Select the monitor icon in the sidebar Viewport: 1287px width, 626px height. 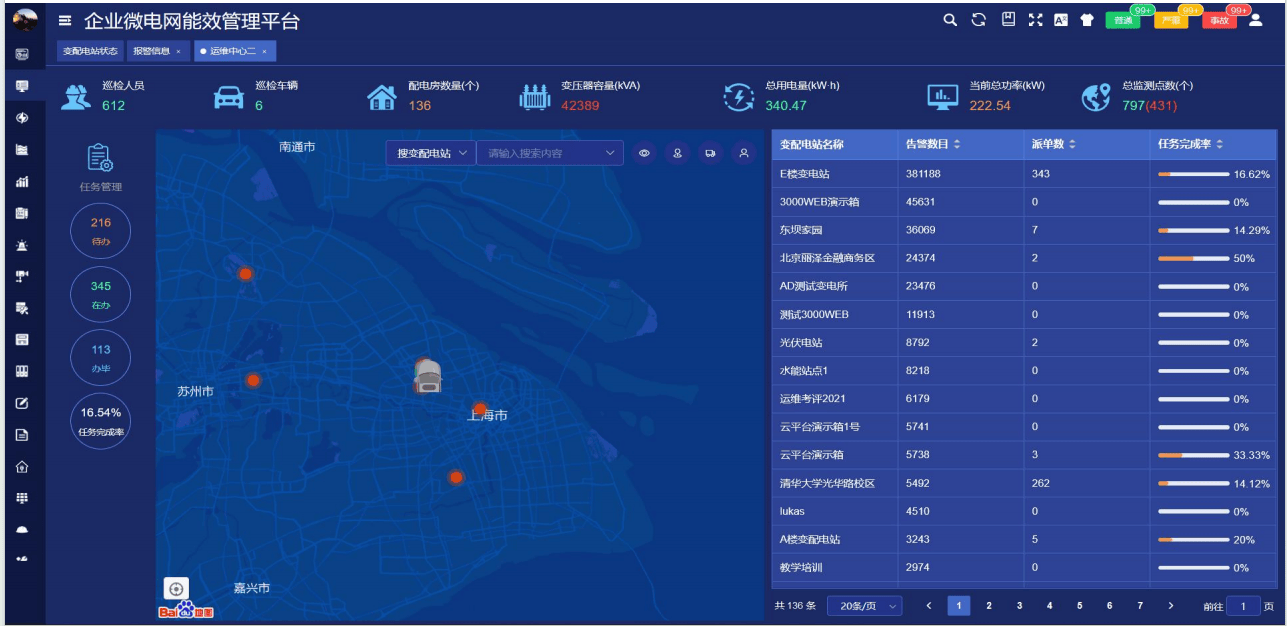point(22,86)
